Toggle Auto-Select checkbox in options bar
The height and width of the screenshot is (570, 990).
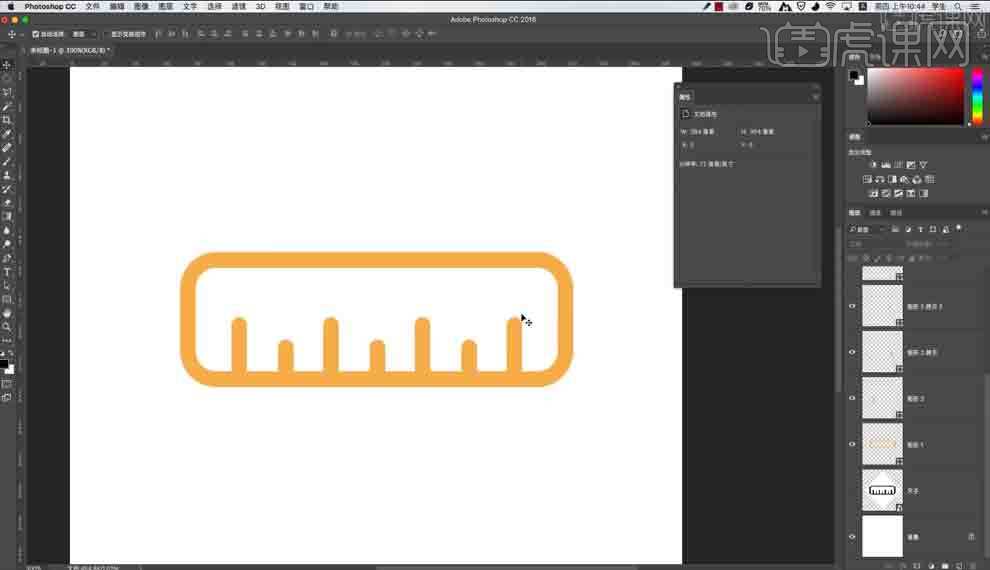pyautogui.click(x=35, y=34)
